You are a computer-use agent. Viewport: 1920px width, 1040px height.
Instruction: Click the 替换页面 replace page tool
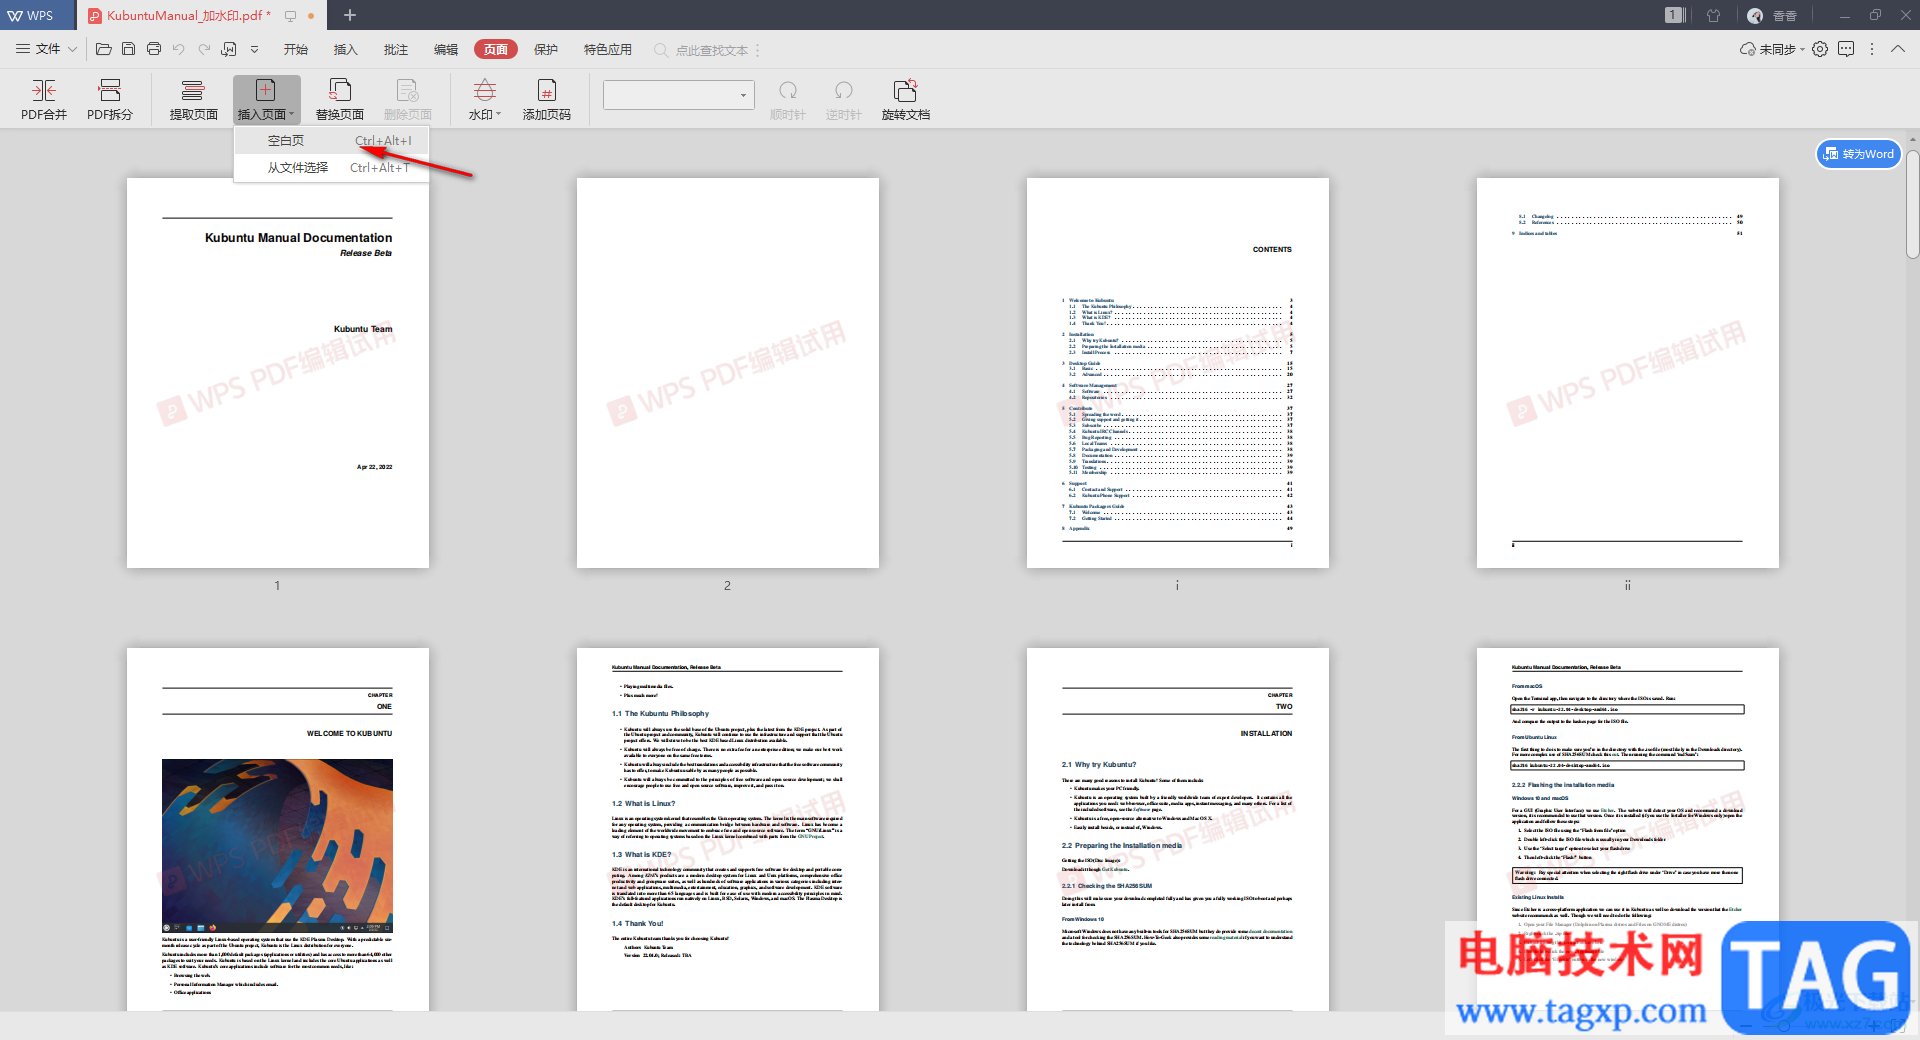[x=340, y=100]
